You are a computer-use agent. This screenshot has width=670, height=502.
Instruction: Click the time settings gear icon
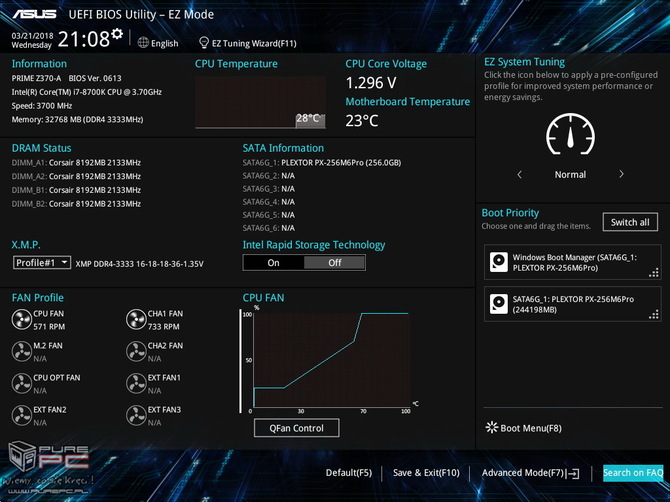(x=117, y=34)
